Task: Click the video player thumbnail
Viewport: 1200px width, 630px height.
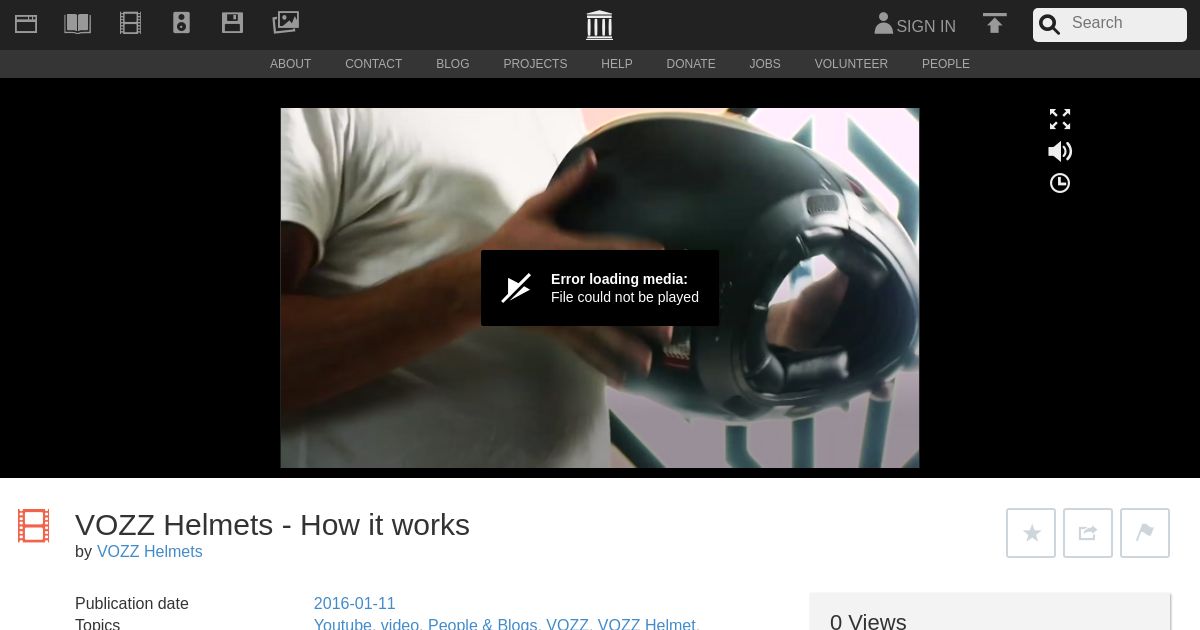Action: pos(600,288)
